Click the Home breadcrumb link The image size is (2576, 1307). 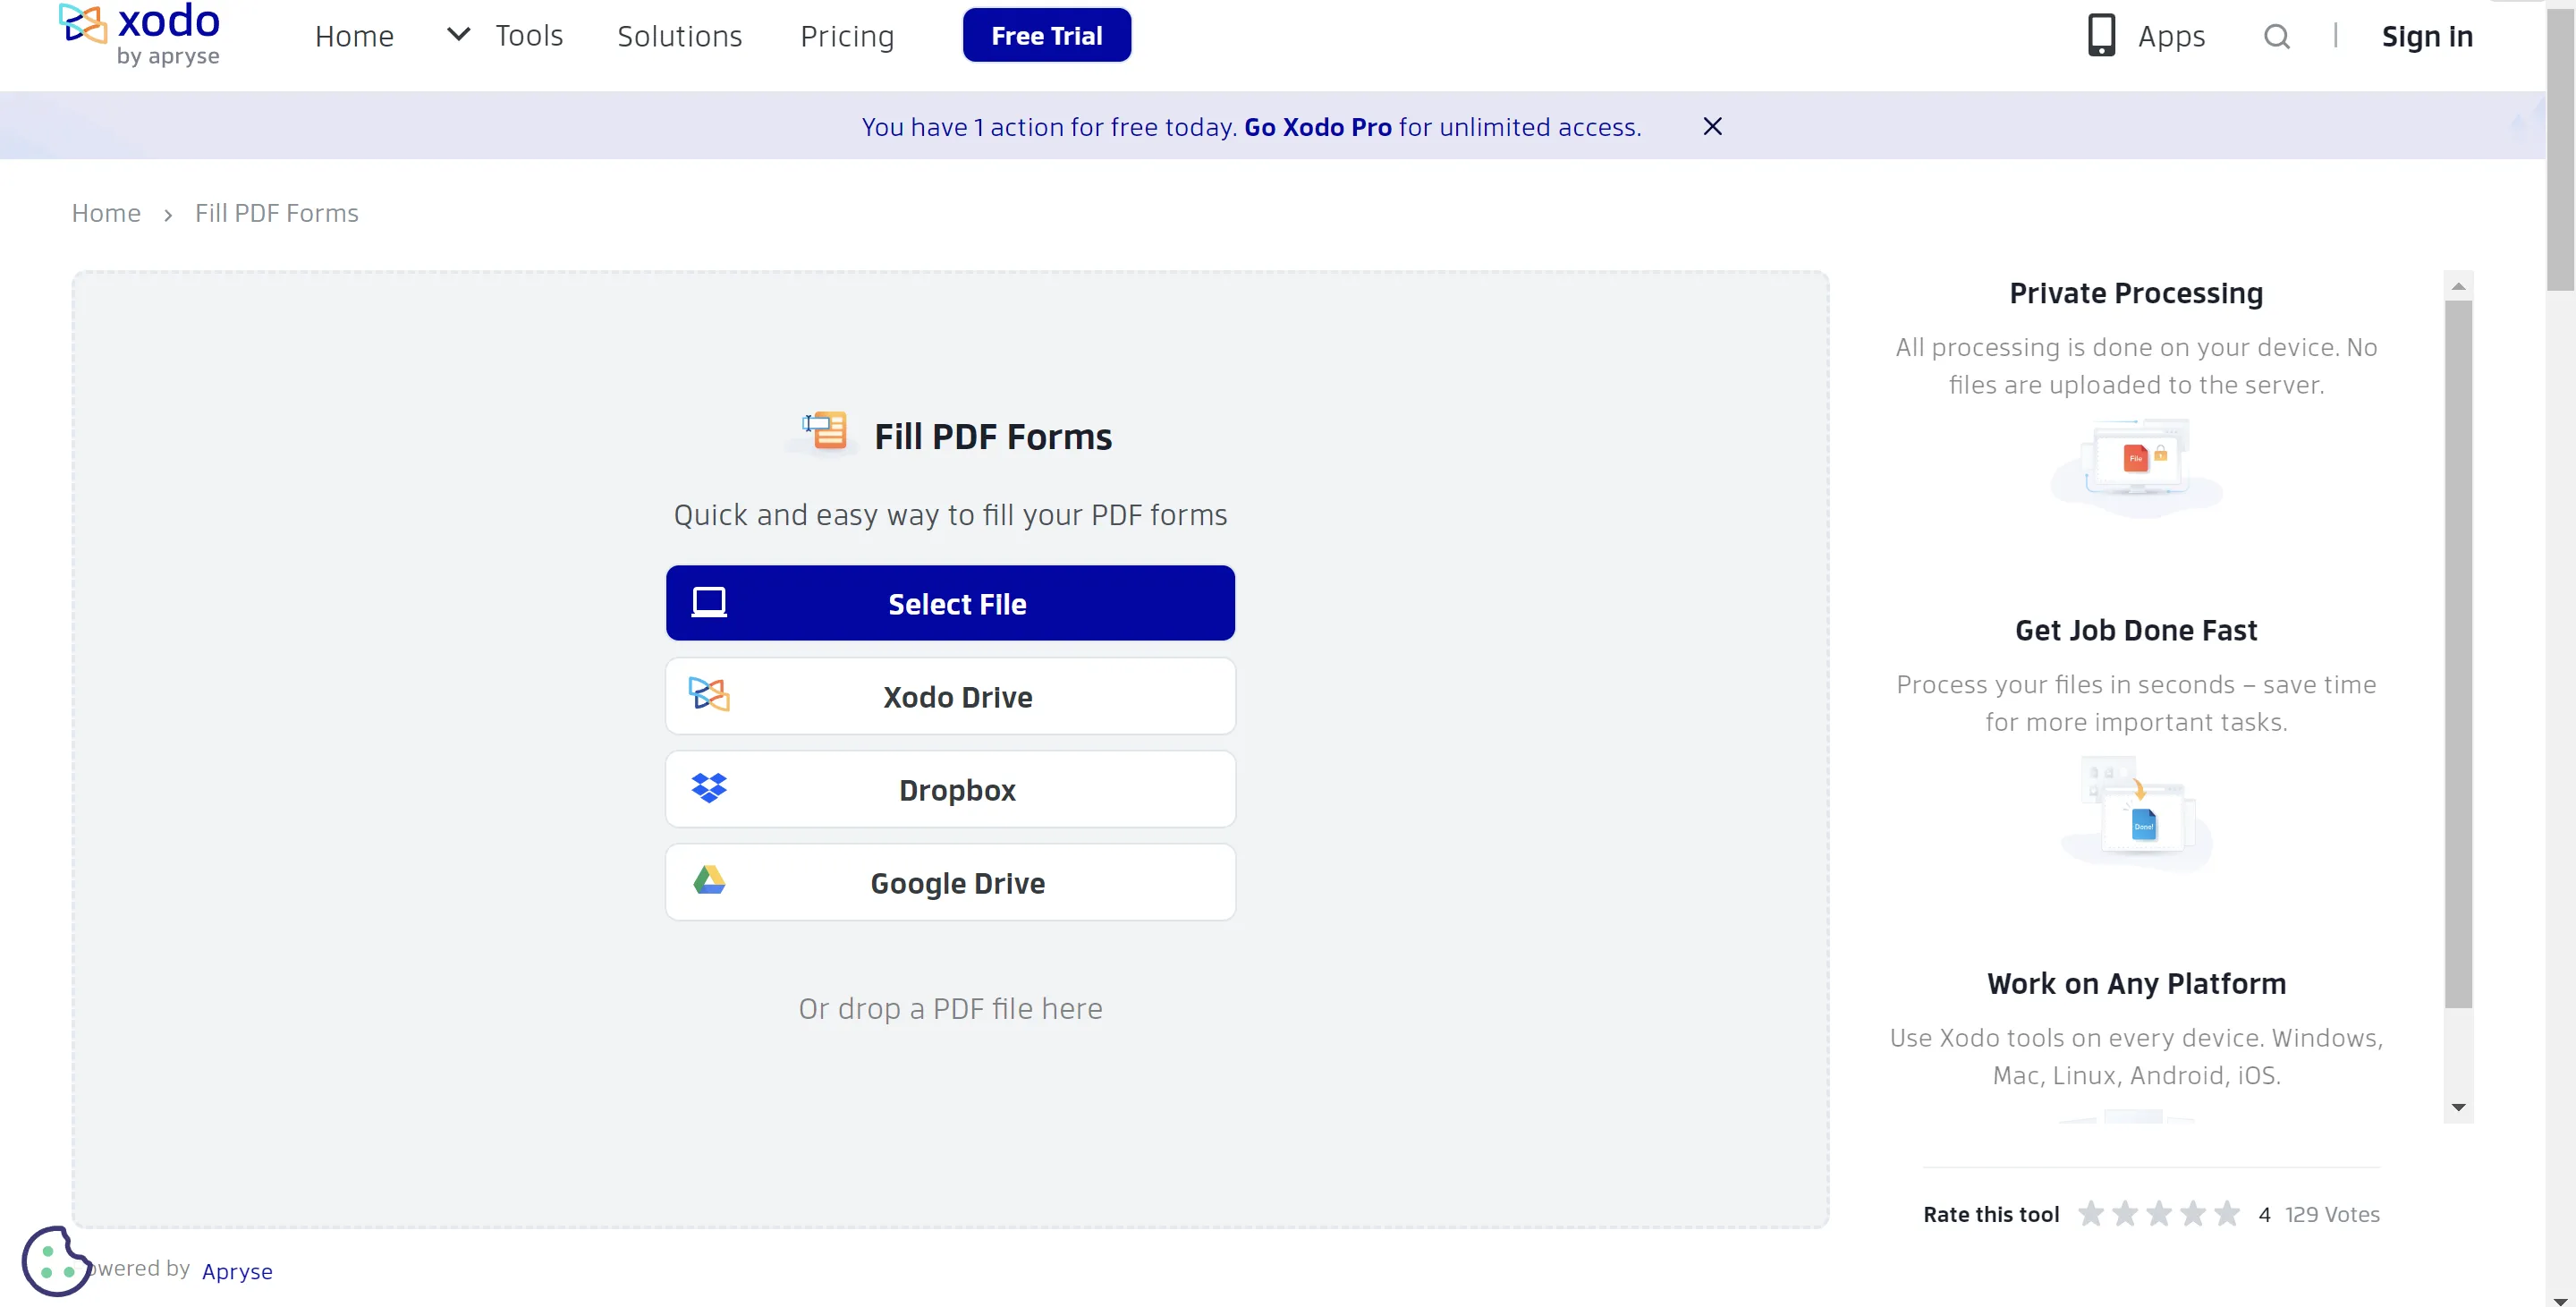click(105, 212)
